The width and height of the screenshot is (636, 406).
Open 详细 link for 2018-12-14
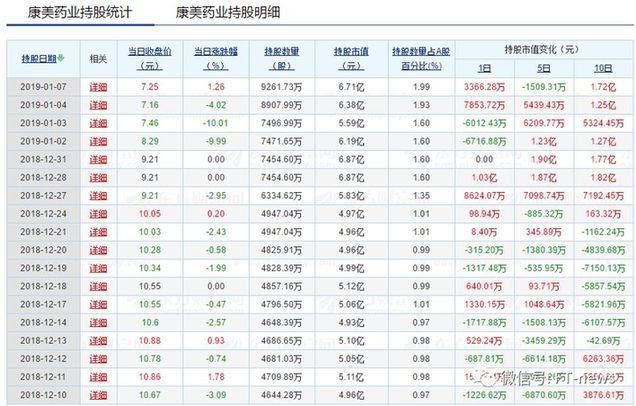pyautogui.click(x=98, y=323)
